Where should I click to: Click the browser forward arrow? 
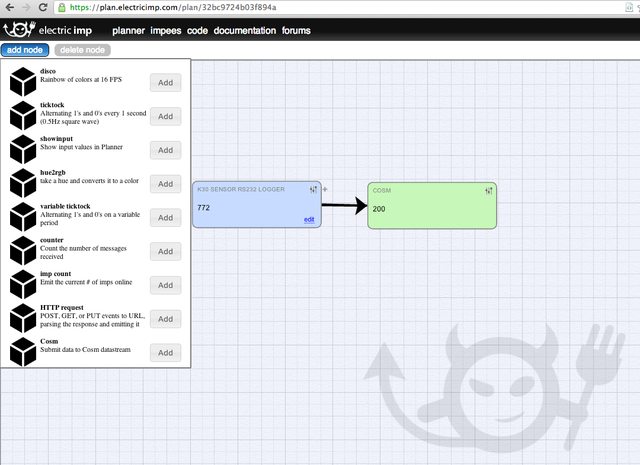[26, 7]
